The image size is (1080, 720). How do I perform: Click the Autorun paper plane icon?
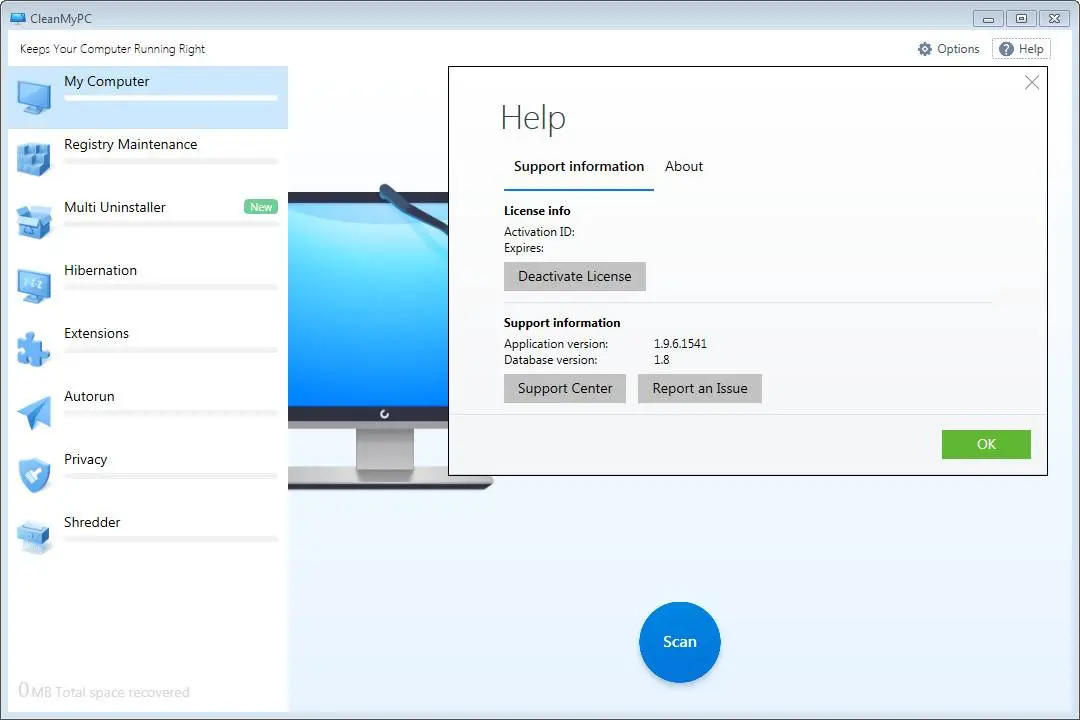34,412
